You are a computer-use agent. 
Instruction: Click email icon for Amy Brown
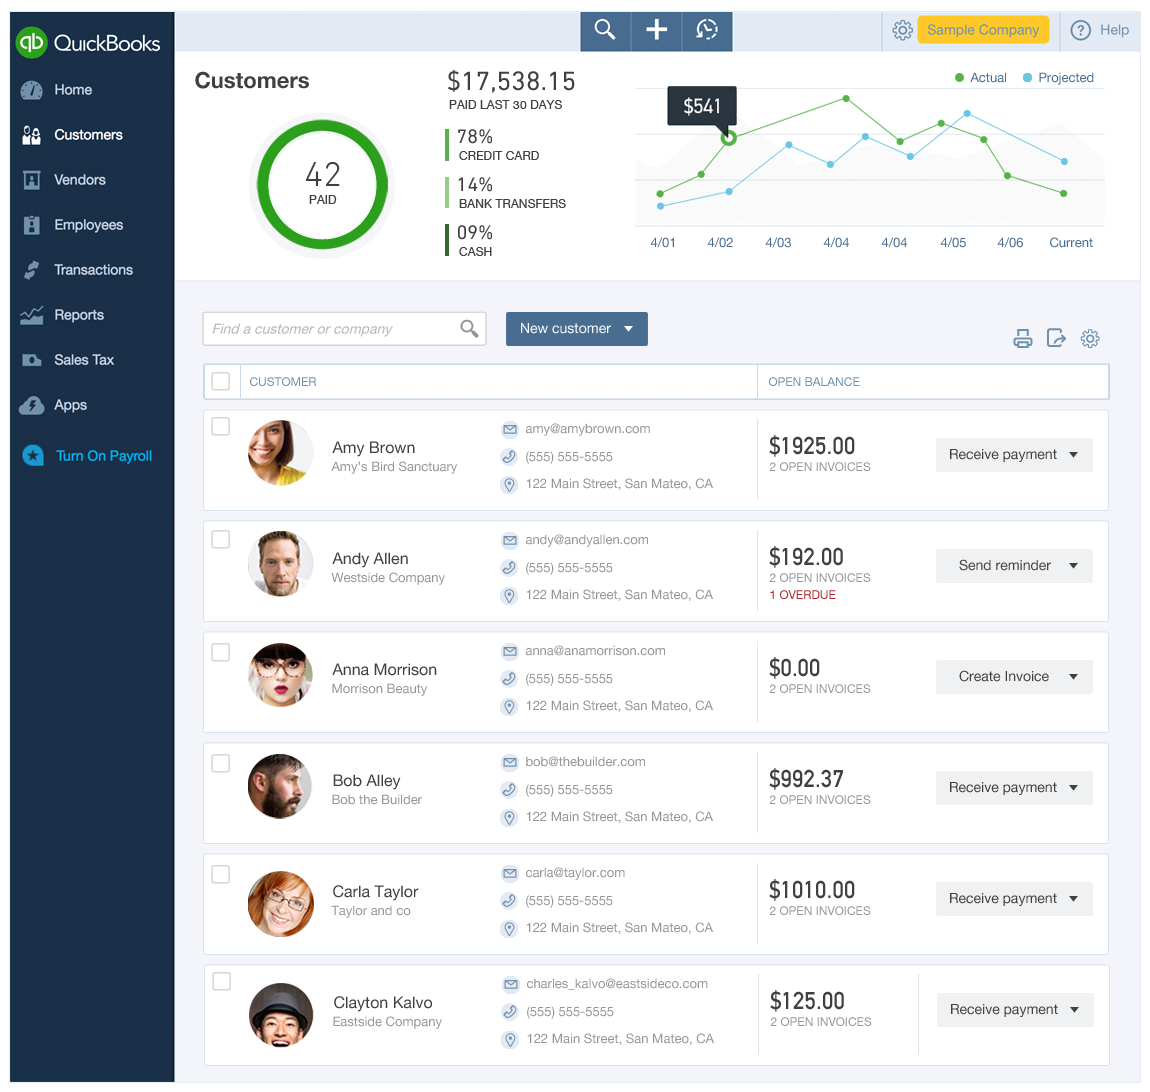pos(509,429)
